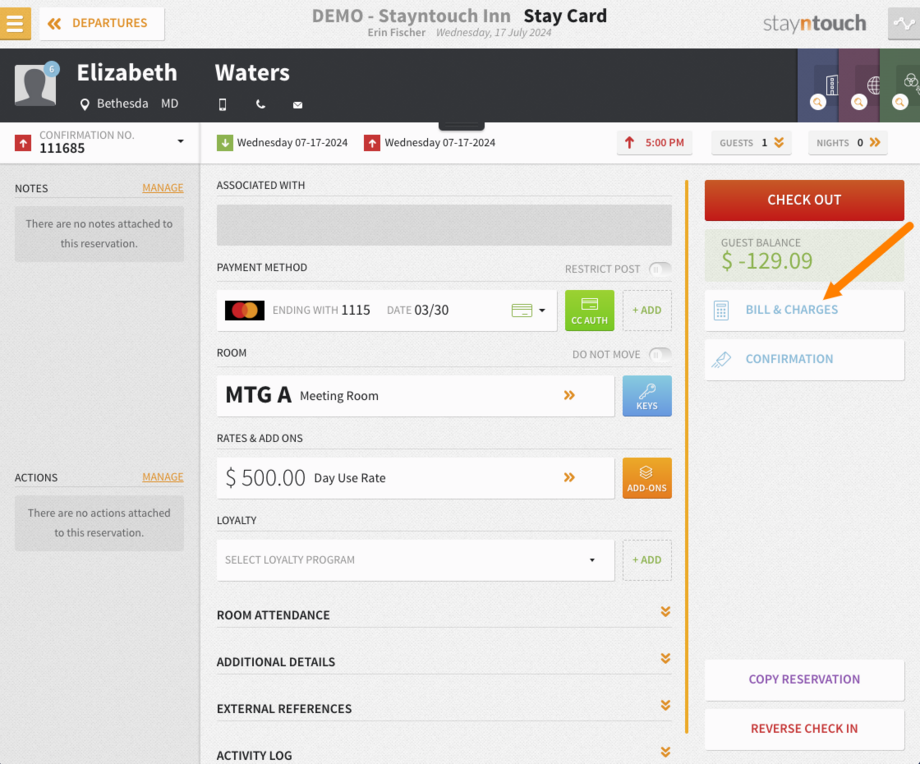Go back to Departures list
Image resolution: width=920 pixels, height=764 pixels.
(102, 23)
